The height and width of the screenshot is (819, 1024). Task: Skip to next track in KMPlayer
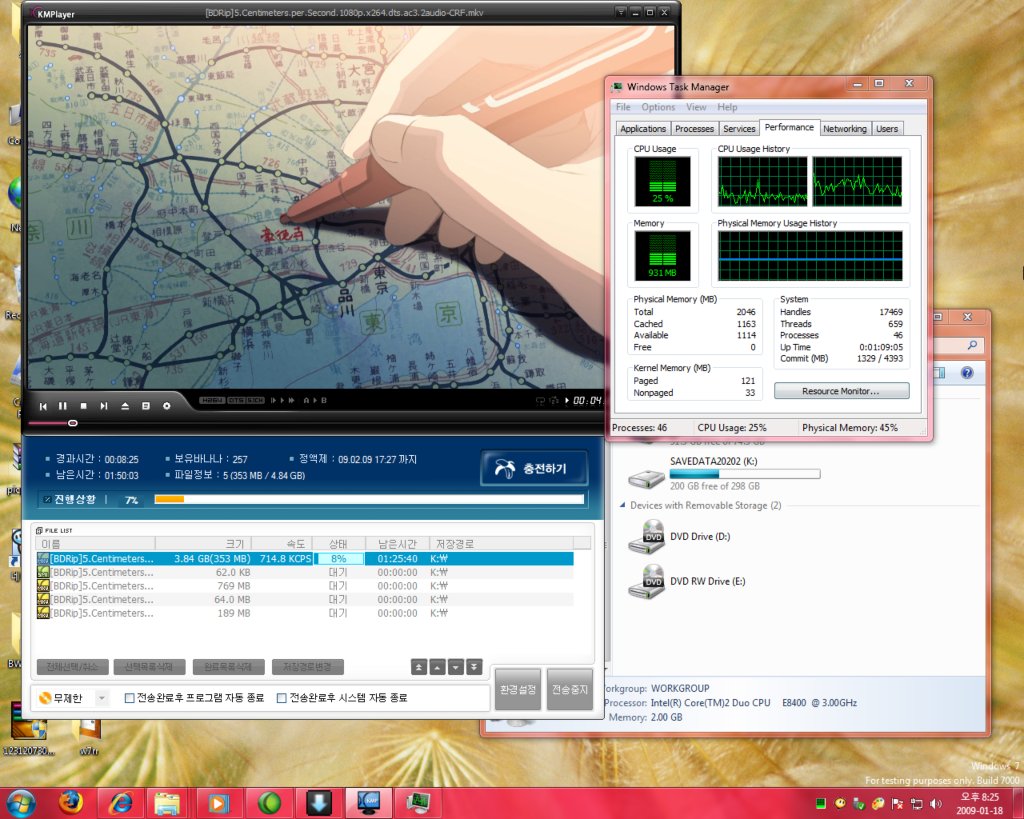[104, 406]
